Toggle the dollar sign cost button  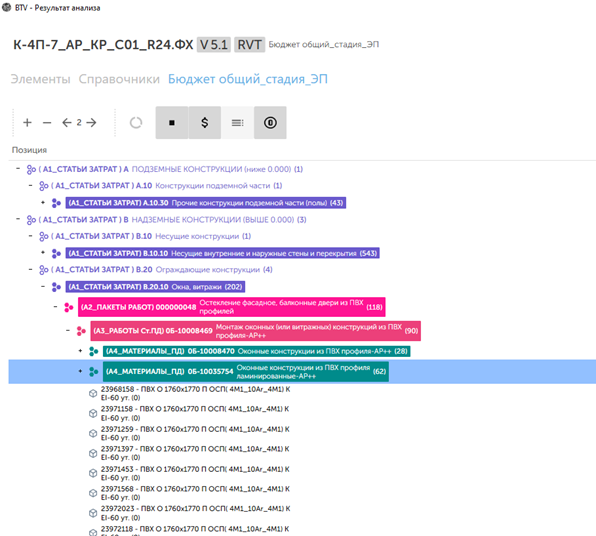[204, 122]
